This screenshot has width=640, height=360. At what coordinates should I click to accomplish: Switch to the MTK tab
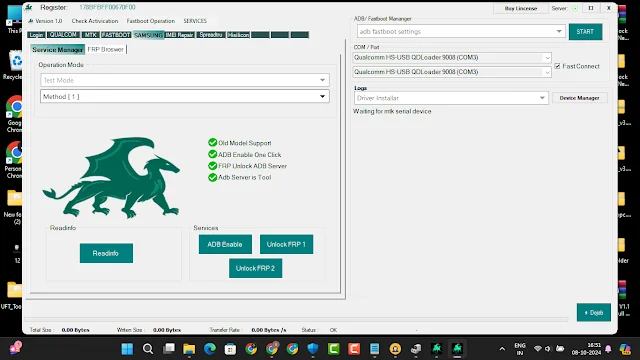click(x=90, y=35)
